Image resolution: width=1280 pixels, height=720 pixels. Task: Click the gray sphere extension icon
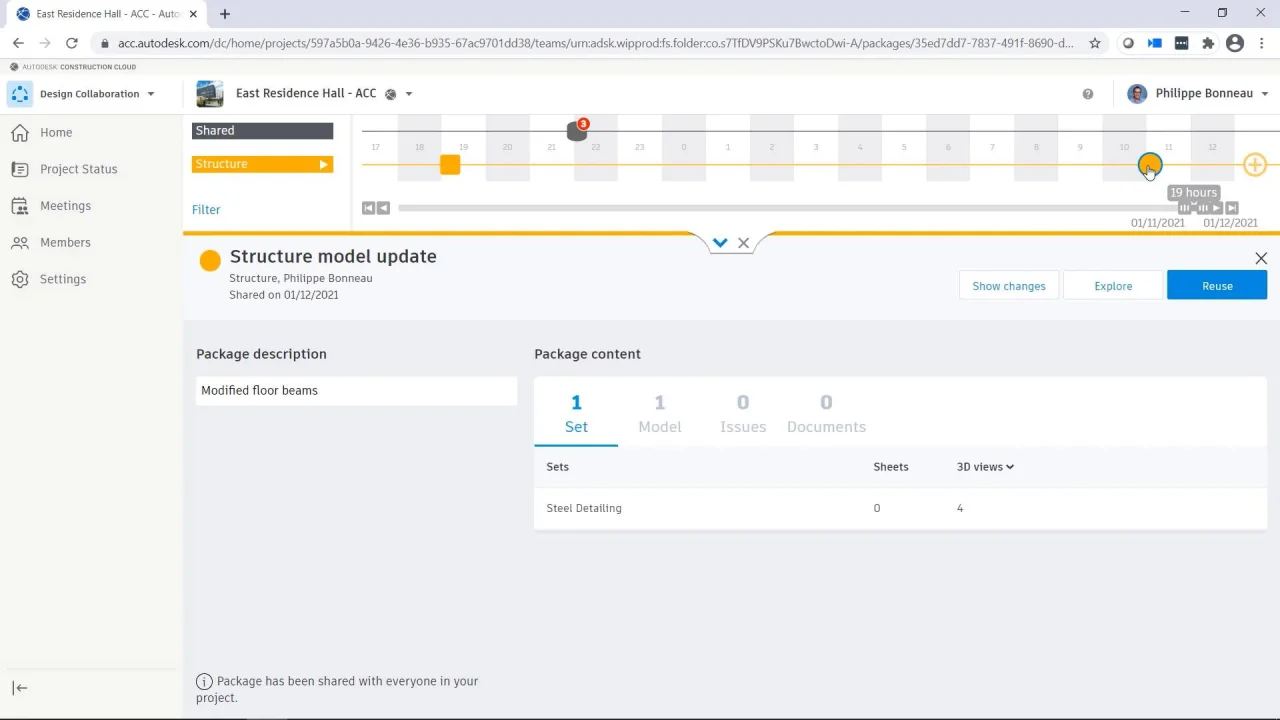[1128, 43]
